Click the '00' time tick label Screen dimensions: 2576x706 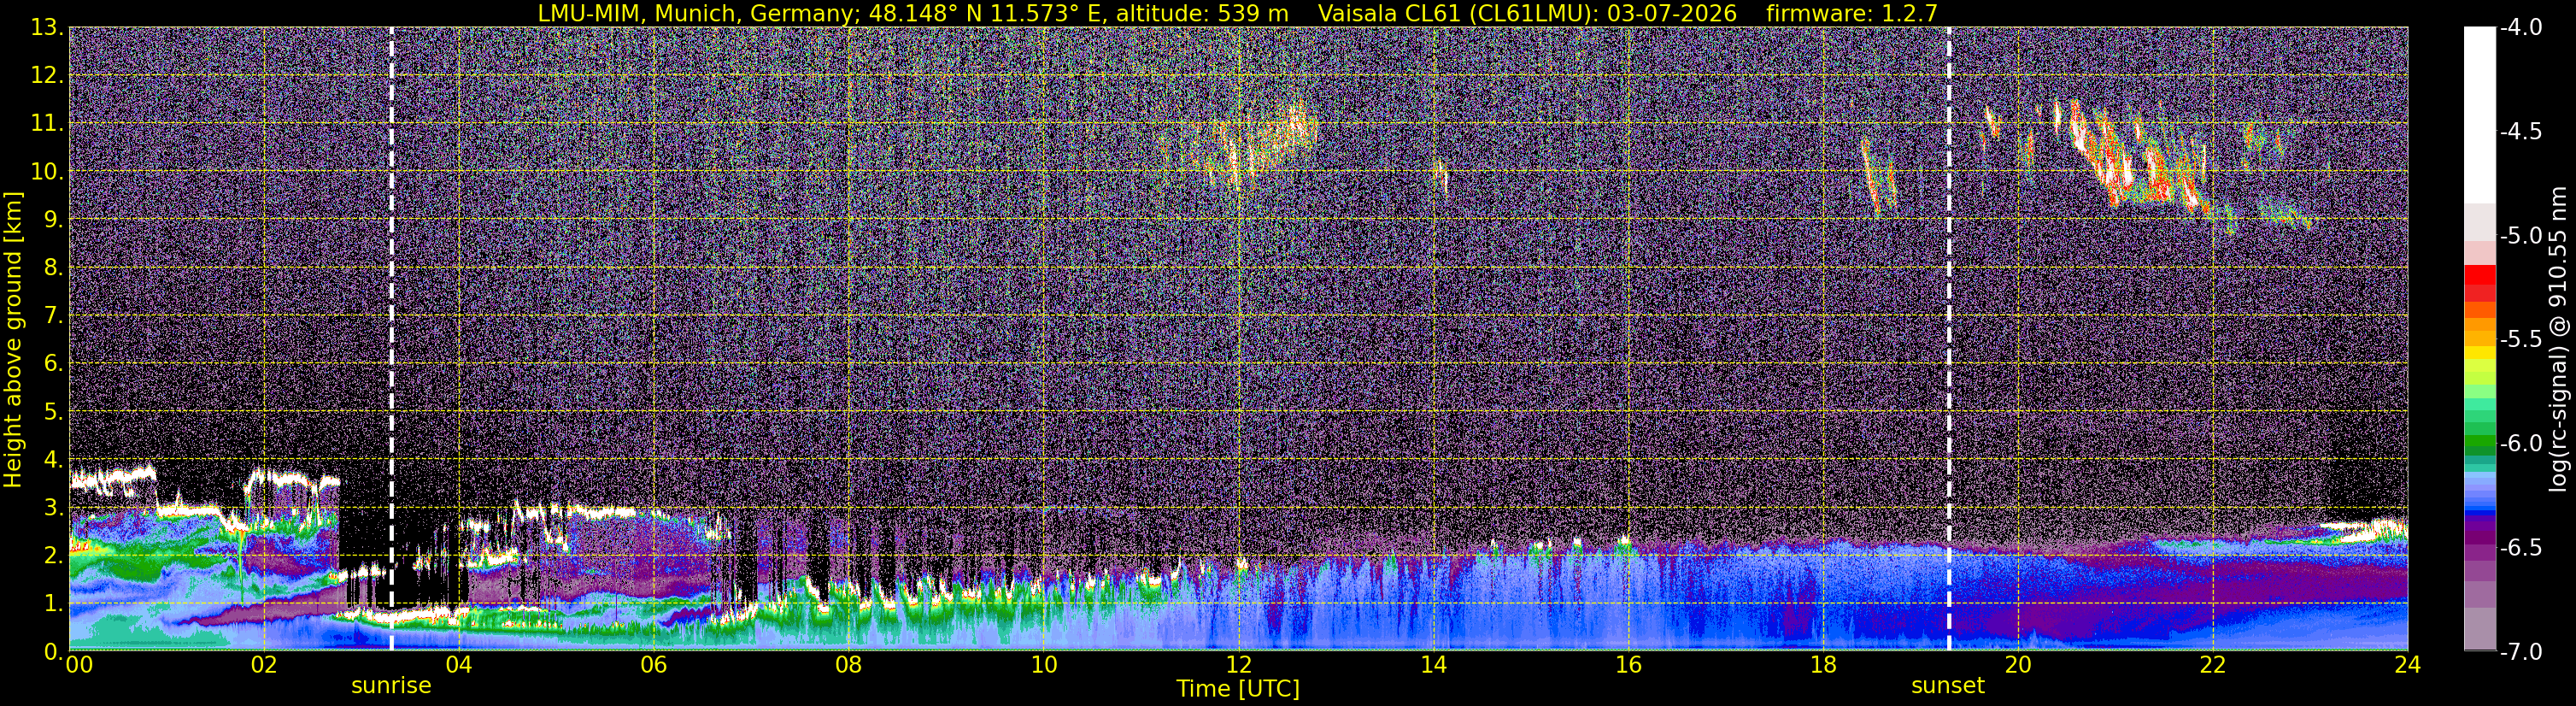point(79,664)
